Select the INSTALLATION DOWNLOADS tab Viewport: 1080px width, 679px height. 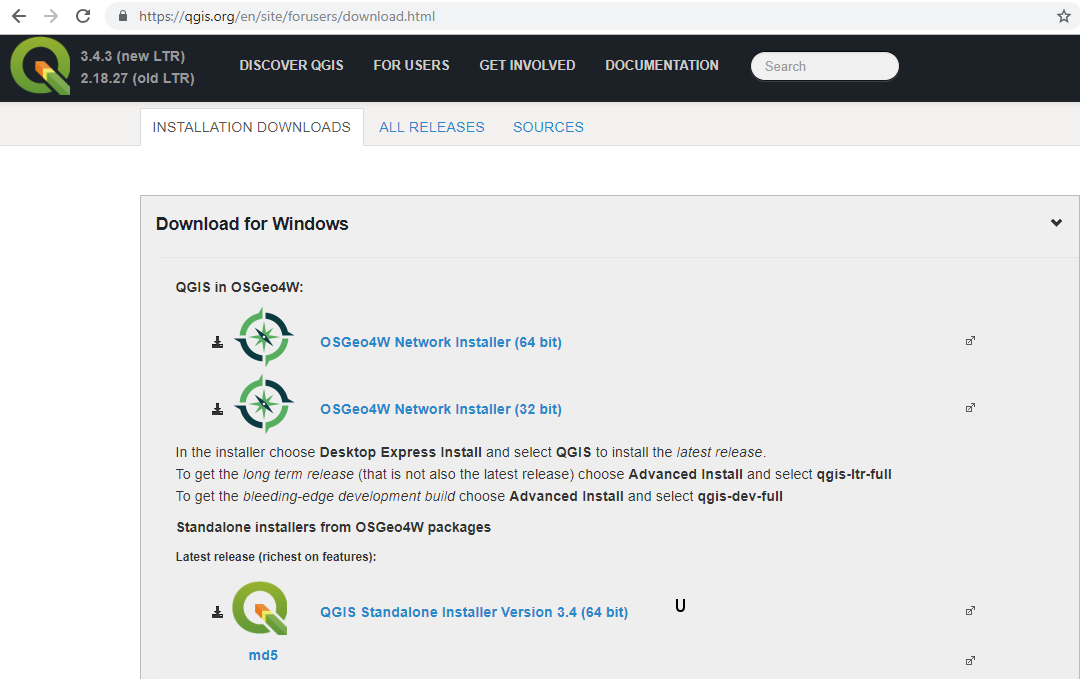pyautogui.click(x=251, y=127)
